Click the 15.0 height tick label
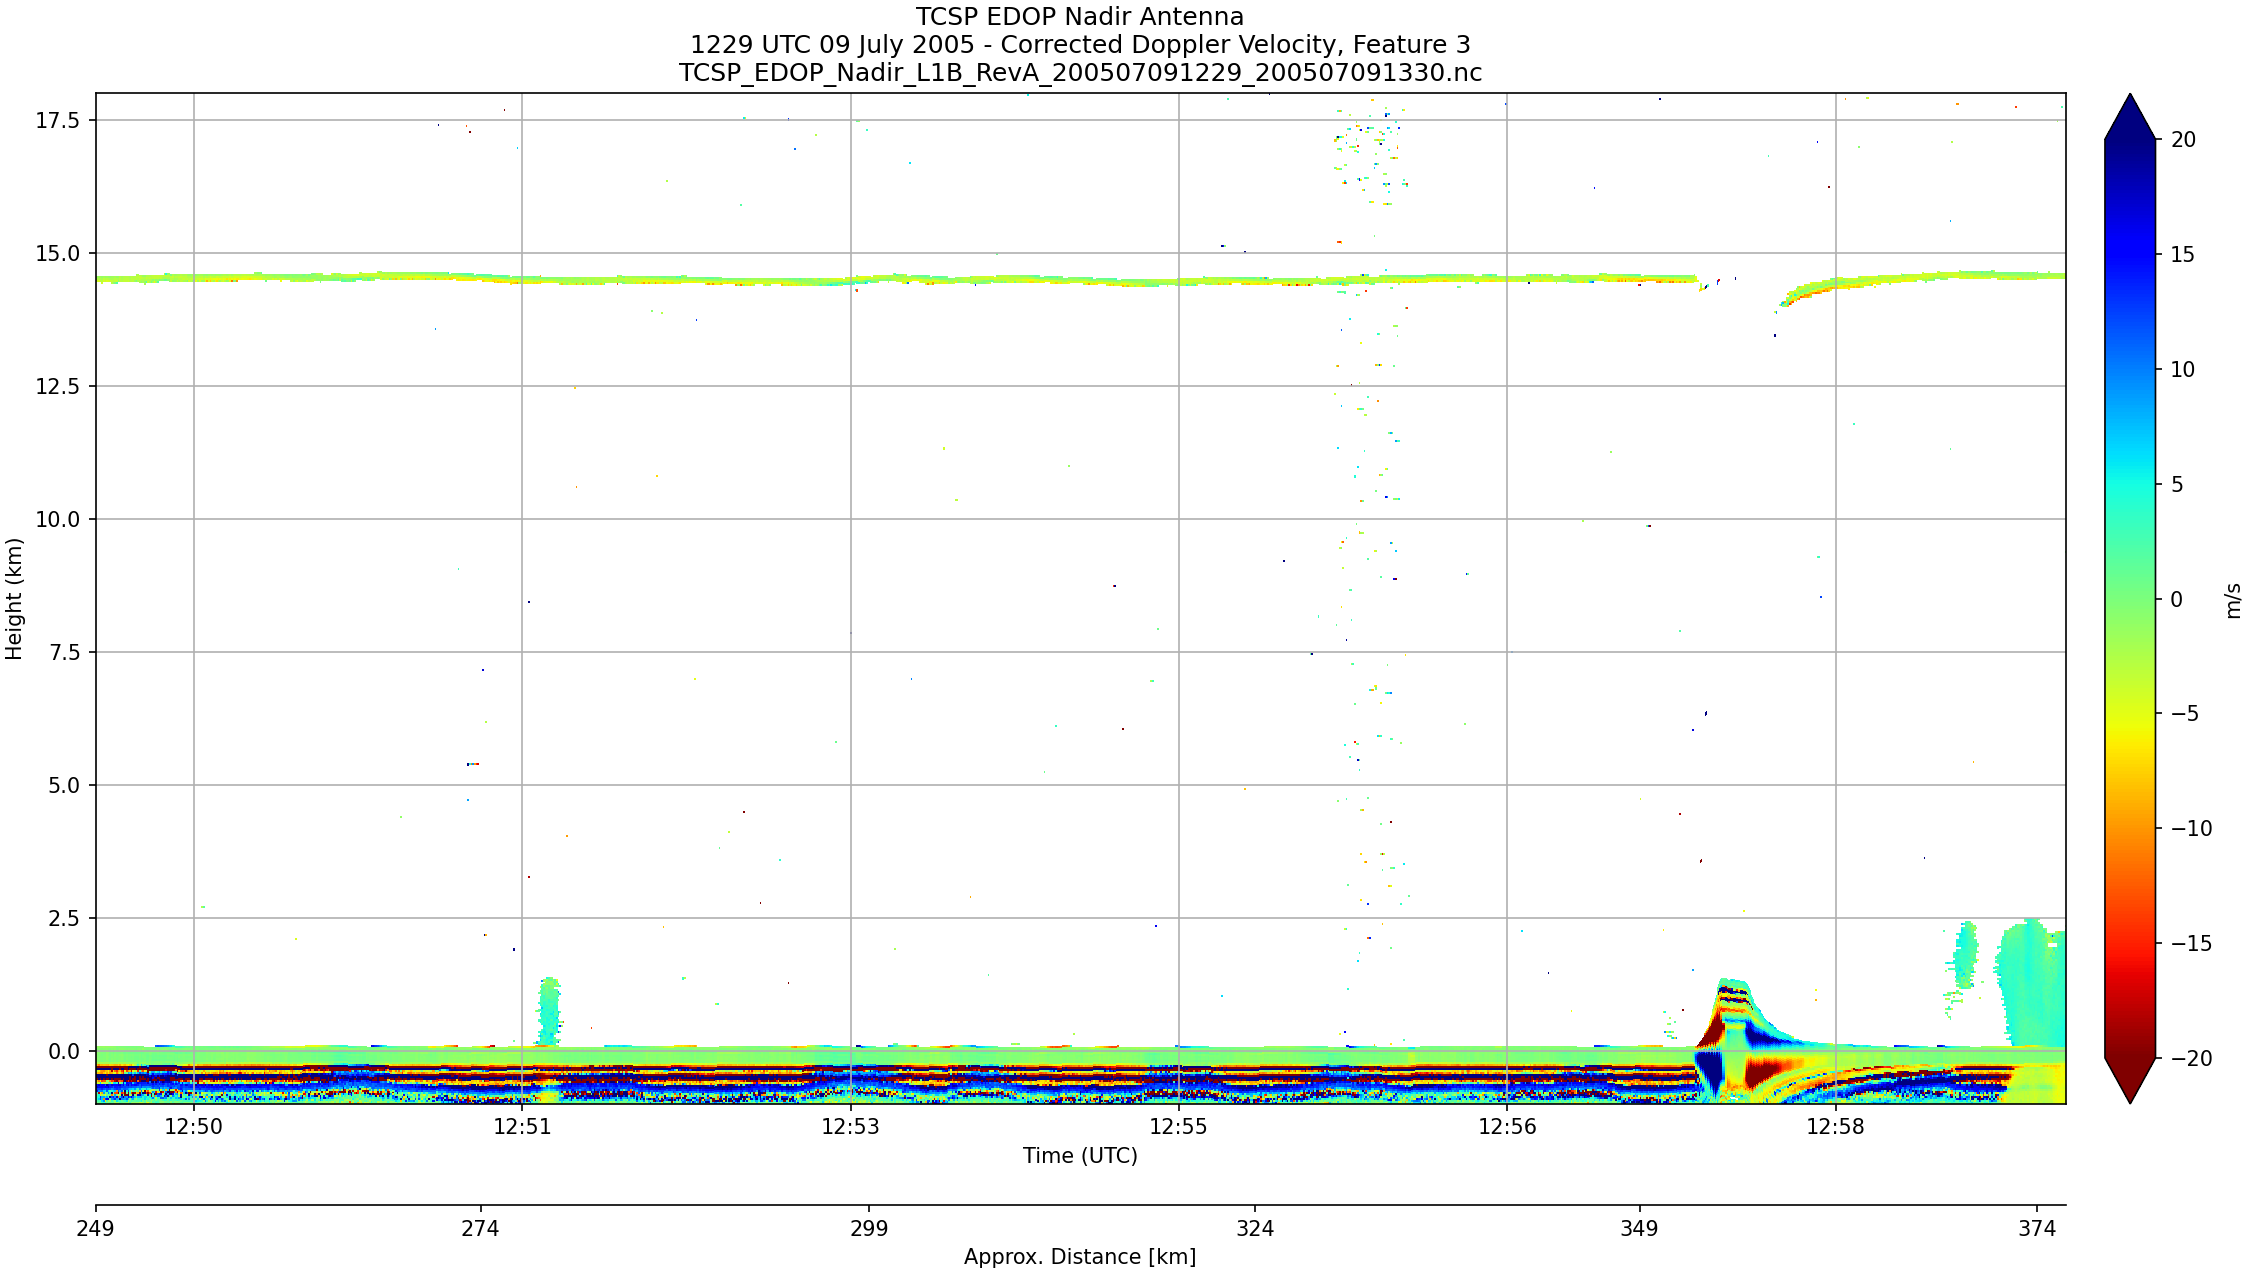Image resolution: width=2250 pixels, height=1275 pixels. [x=58, y=254]
